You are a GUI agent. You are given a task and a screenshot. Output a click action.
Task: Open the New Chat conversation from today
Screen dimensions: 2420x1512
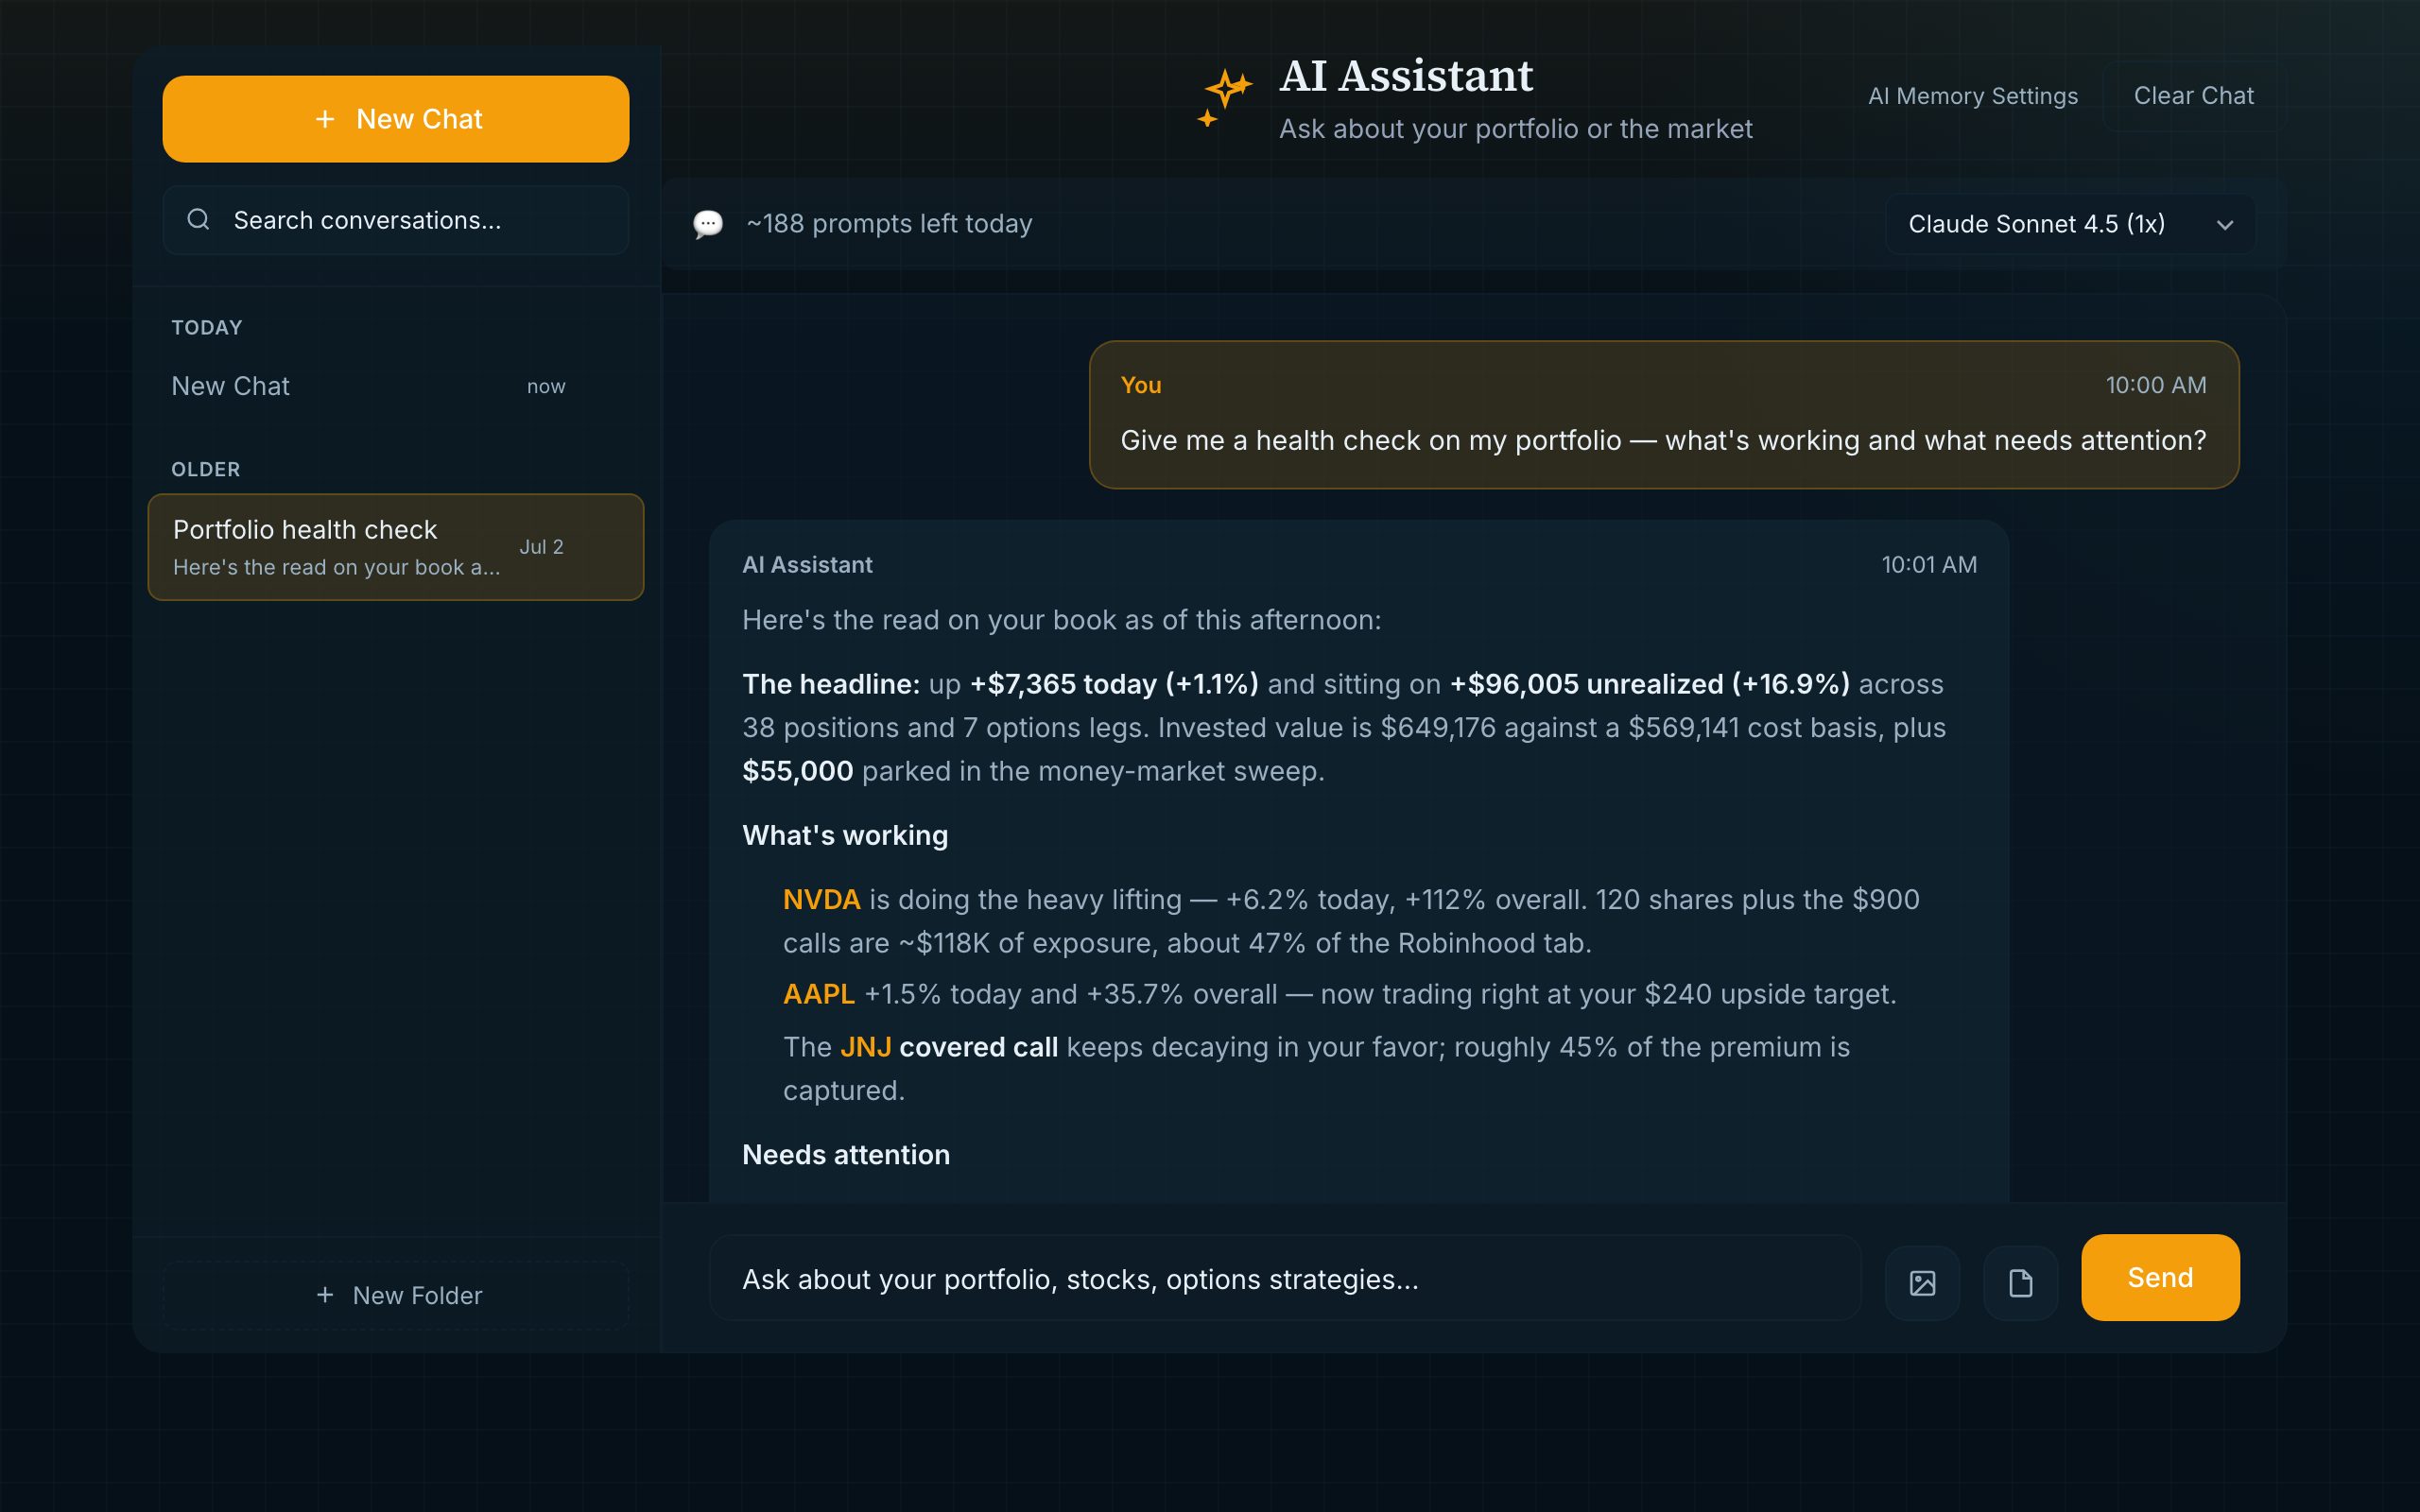tap(396, 386)
